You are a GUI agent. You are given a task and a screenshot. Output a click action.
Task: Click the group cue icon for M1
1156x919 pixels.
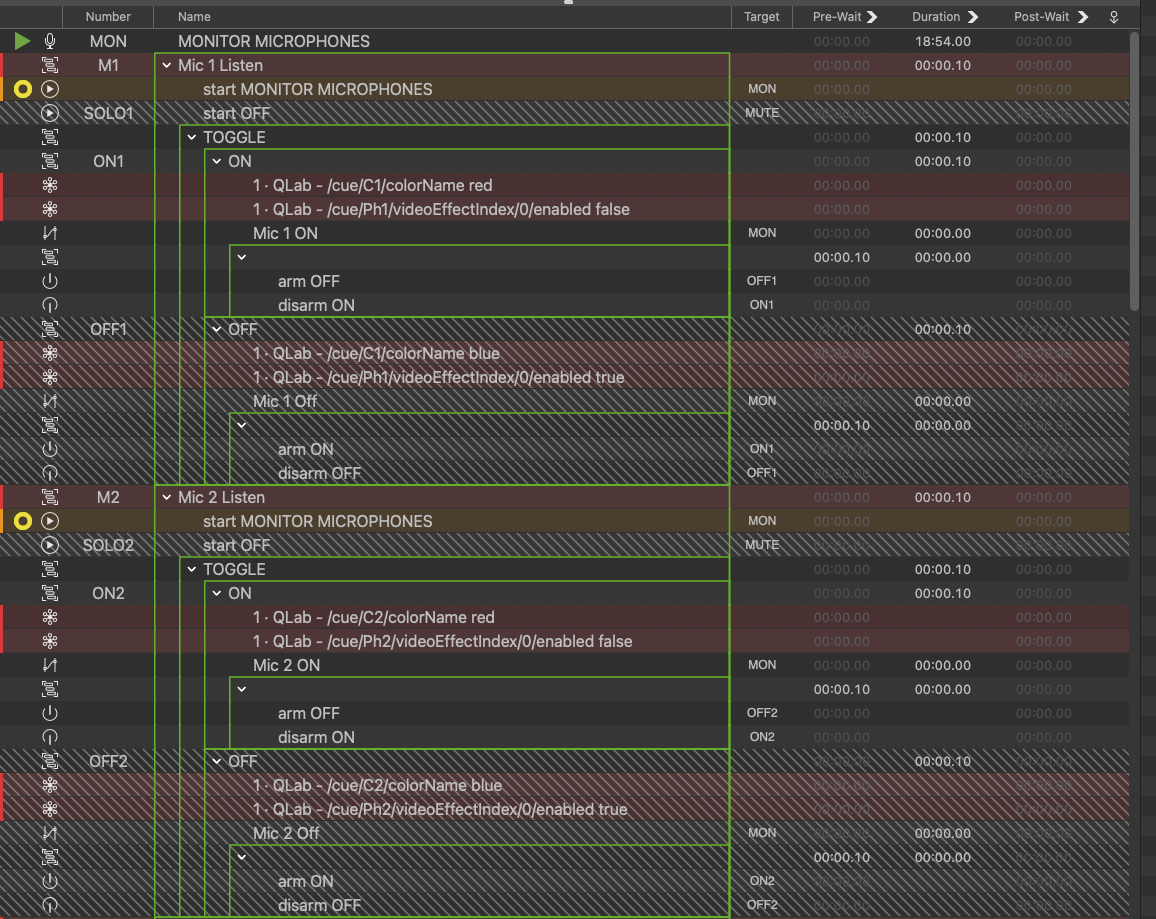click(50, 65)
